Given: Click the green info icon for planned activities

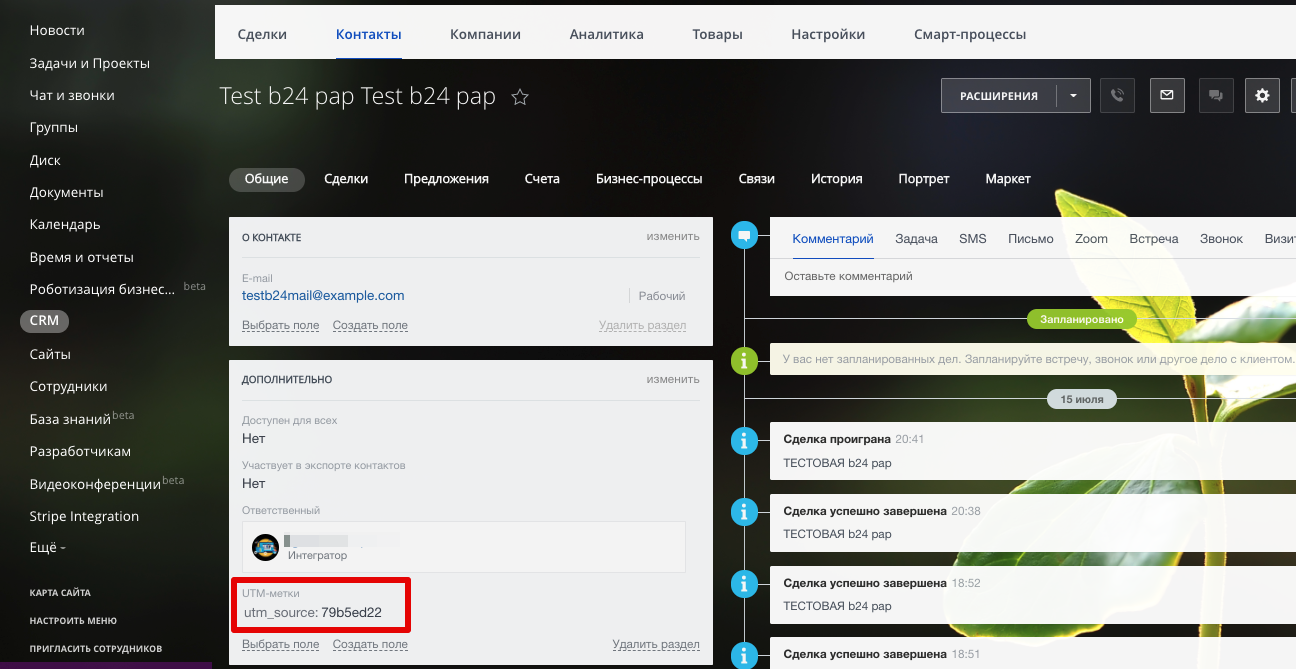Looking at the screenshot, I should point(743,360).
